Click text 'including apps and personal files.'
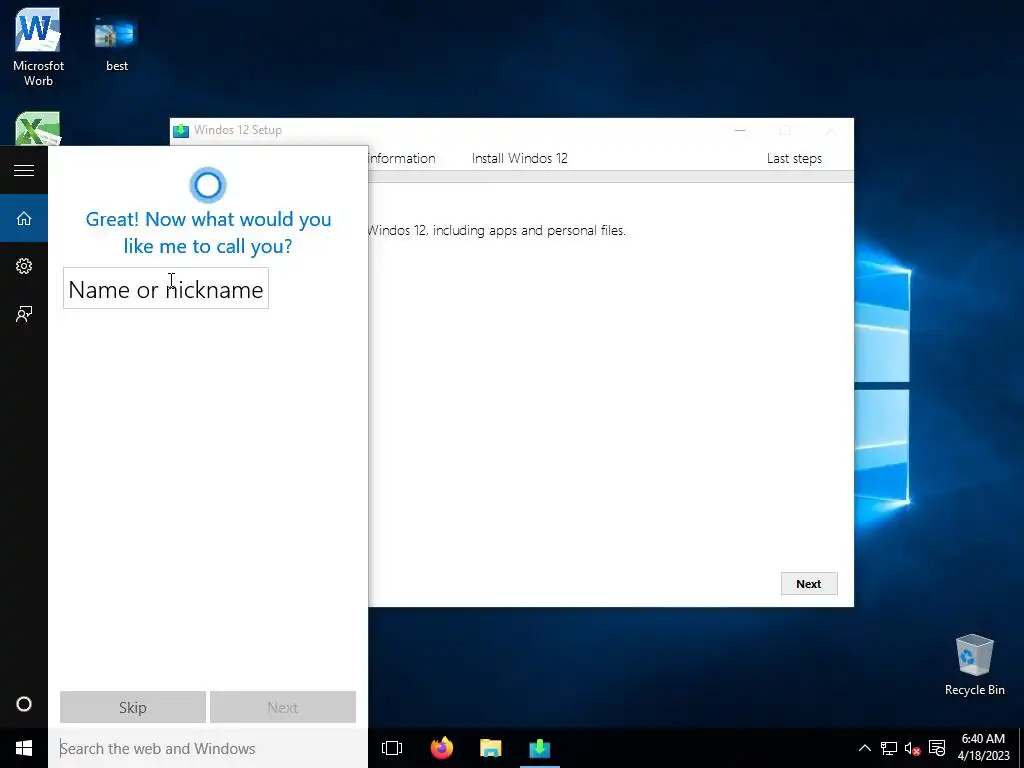The height and width of the screenshot is (768, 1024). click(x=529, y=231)
